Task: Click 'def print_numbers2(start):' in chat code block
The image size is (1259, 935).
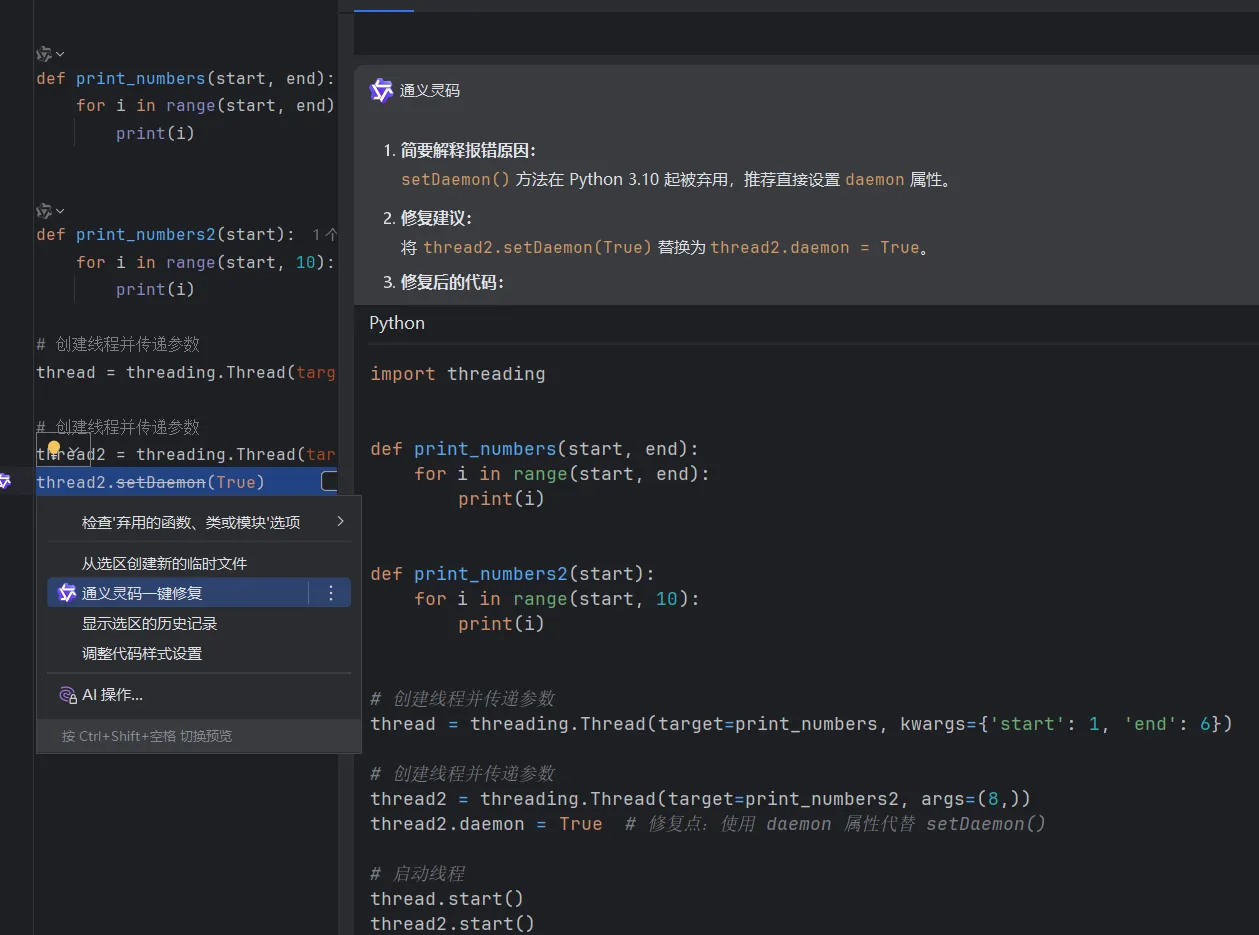Action: [x=513, y=574]
